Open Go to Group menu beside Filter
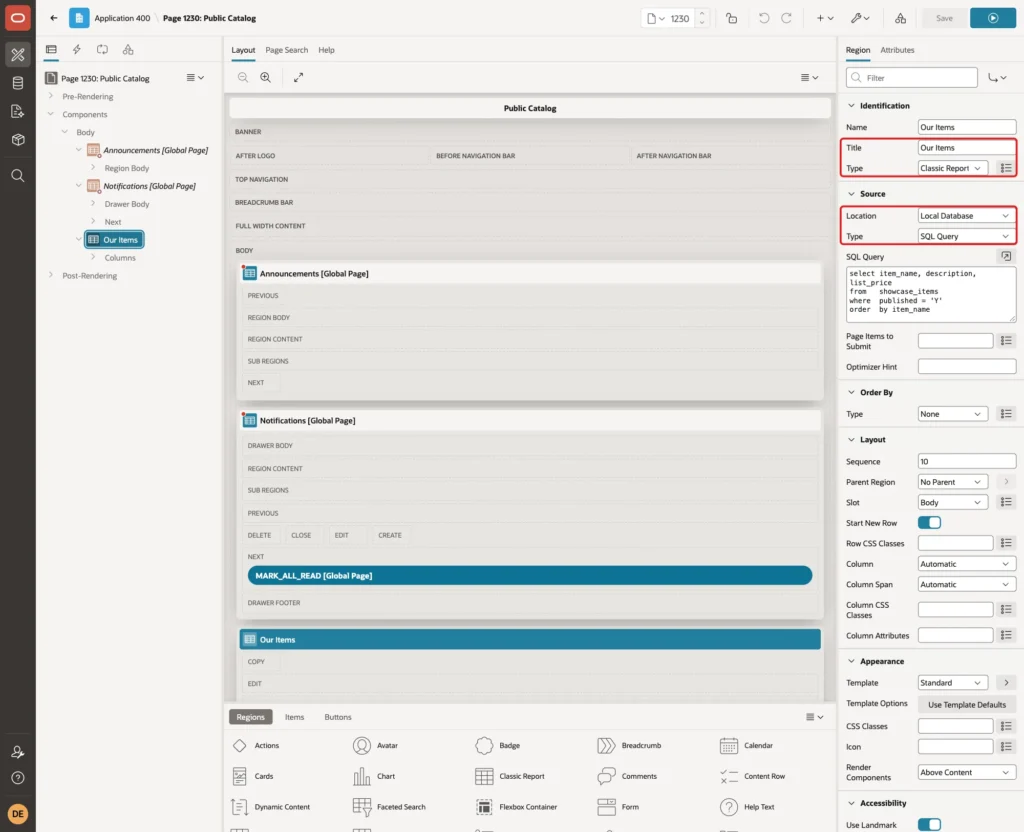The width and height of the screenshot is (1024, 832). [x=997, y=78]
